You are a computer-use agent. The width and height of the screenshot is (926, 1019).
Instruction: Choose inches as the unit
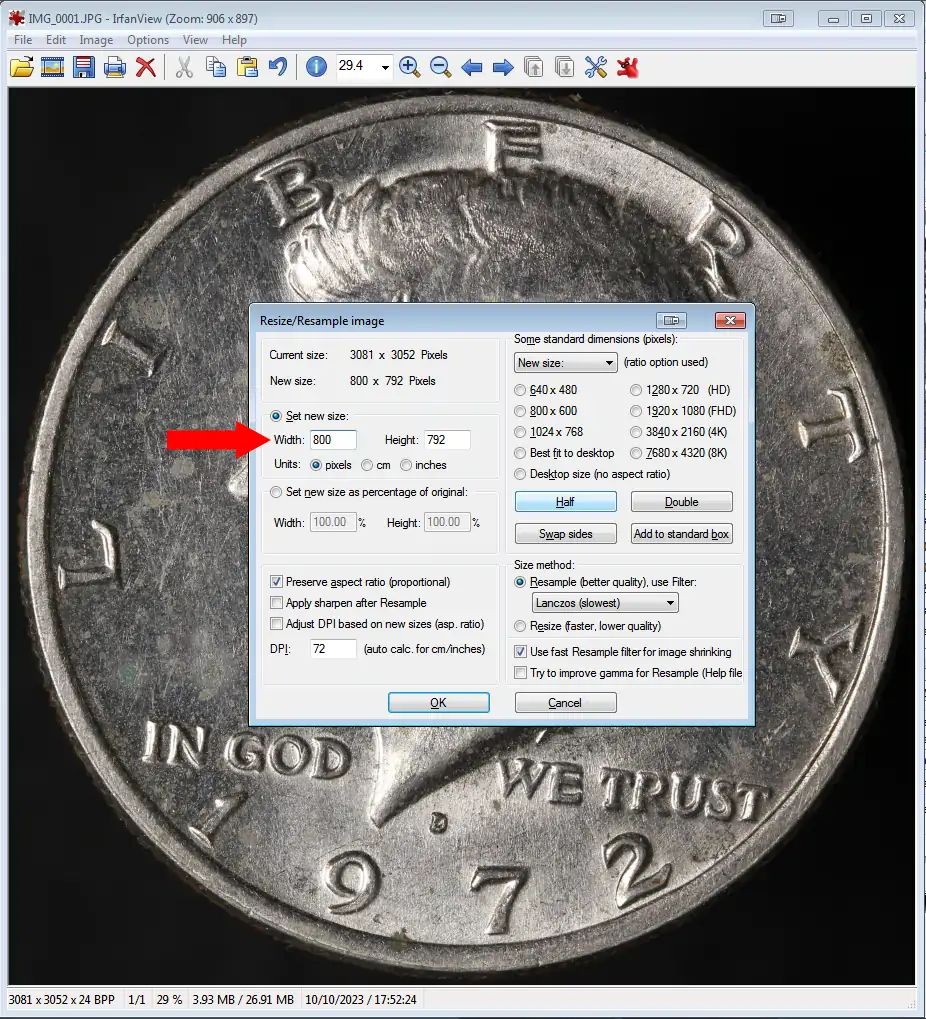pos(406,465)
